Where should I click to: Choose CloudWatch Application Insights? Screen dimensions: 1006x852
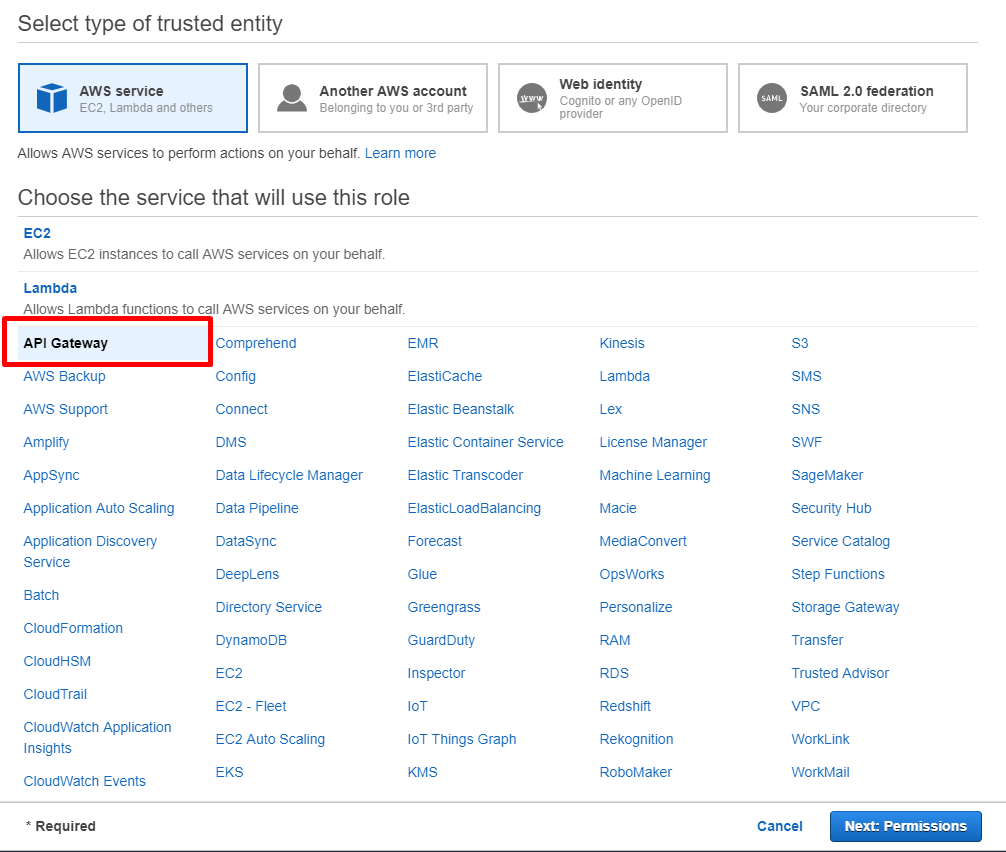point(98,738)
